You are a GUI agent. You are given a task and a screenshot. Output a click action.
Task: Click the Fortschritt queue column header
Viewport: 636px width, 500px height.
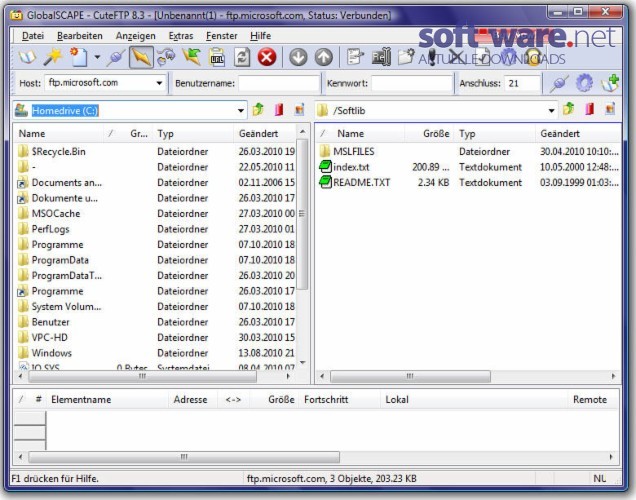pyautogui.click(x=339, y=399)
